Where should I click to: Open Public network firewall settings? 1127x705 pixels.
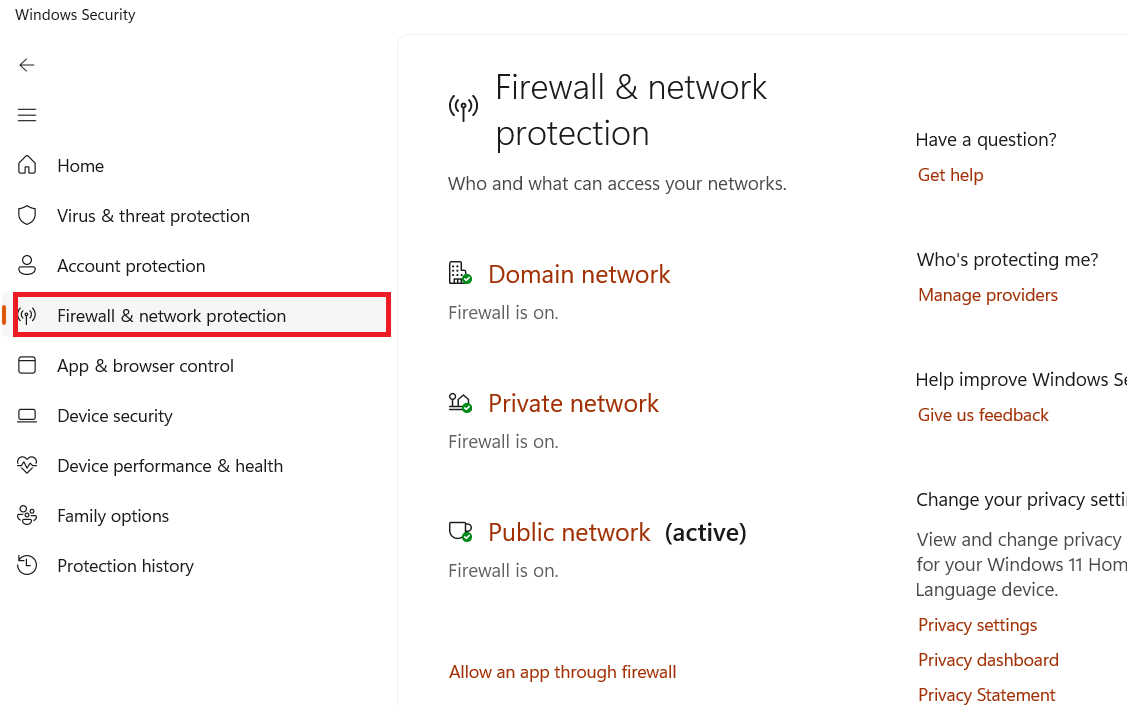(x=569, y=532)
